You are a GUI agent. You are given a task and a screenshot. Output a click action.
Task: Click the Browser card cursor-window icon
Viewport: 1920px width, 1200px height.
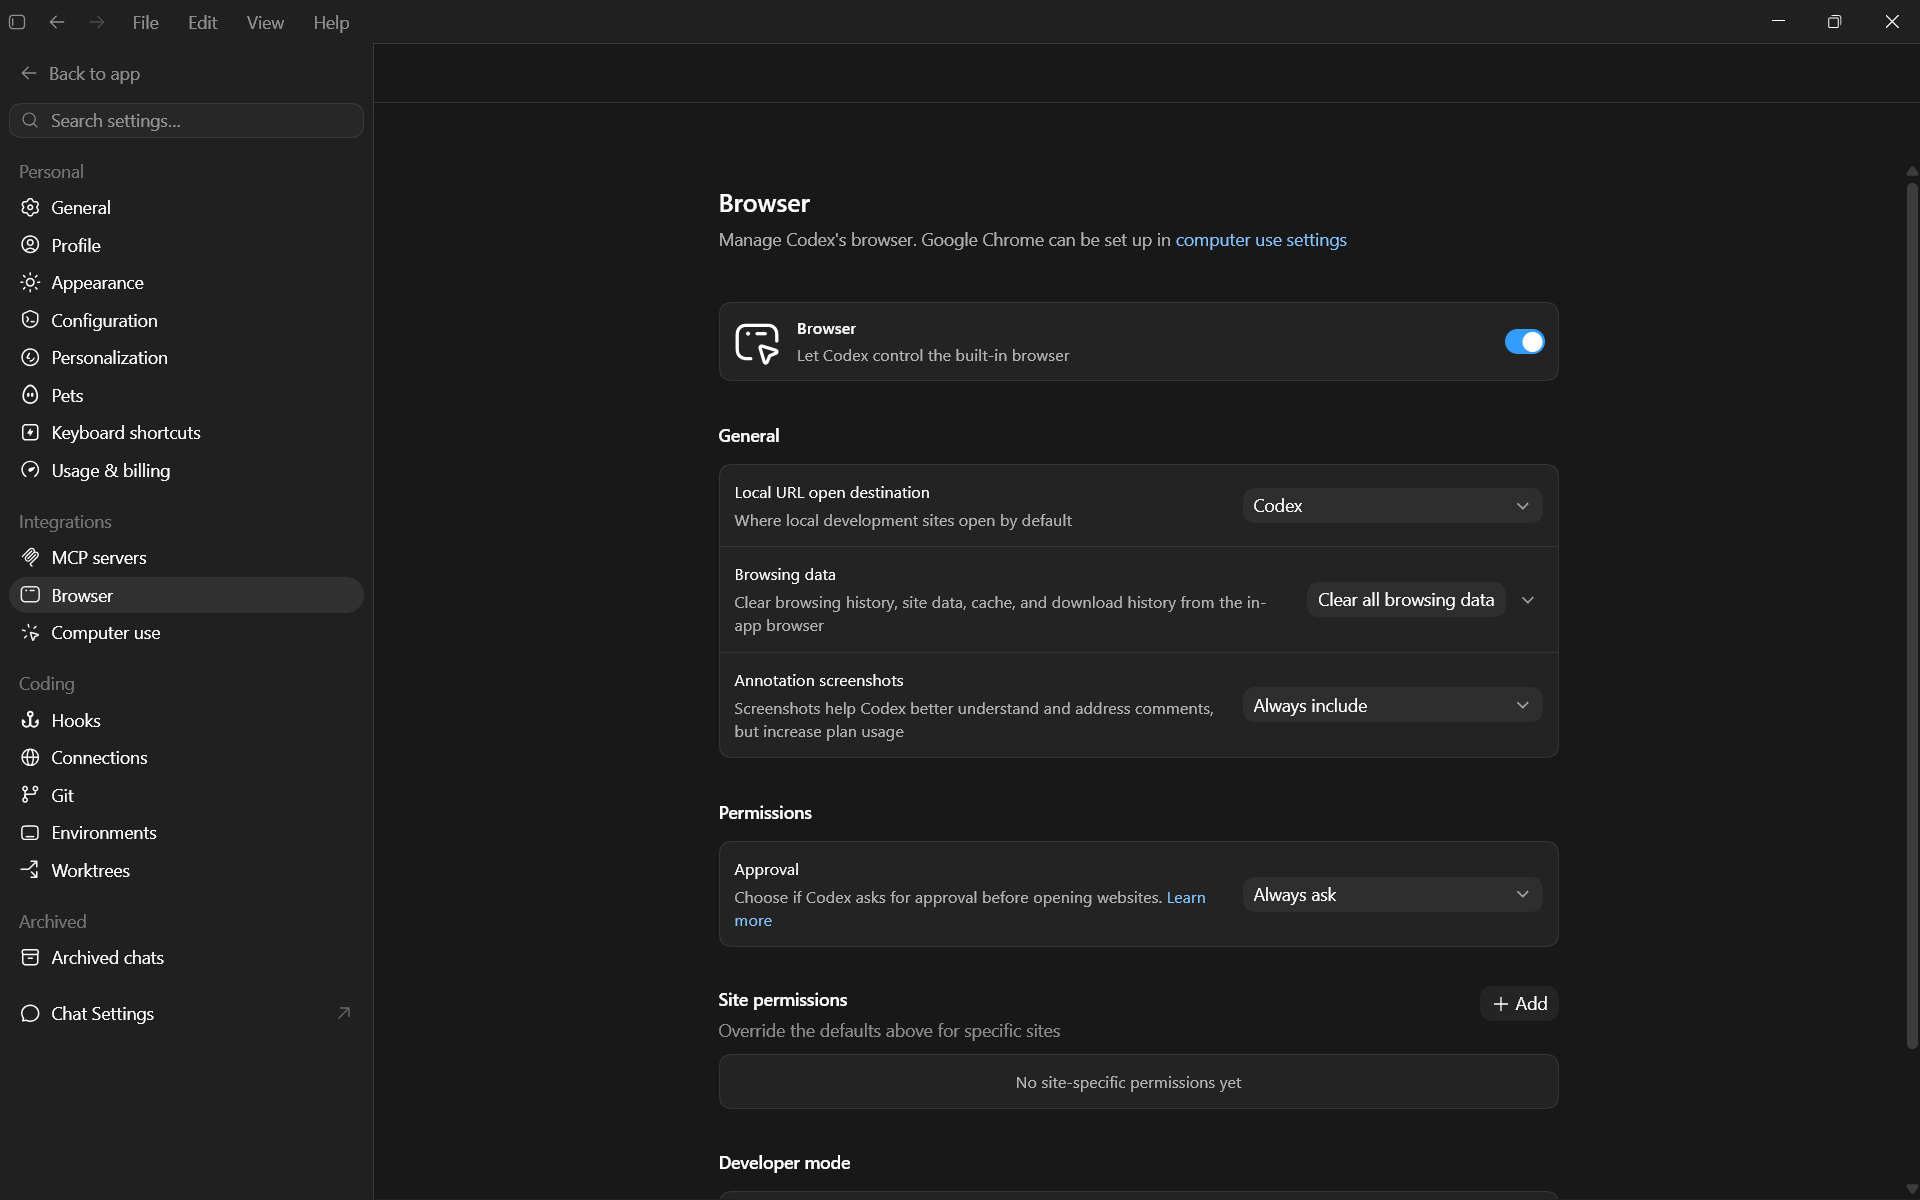coord(757,343)
